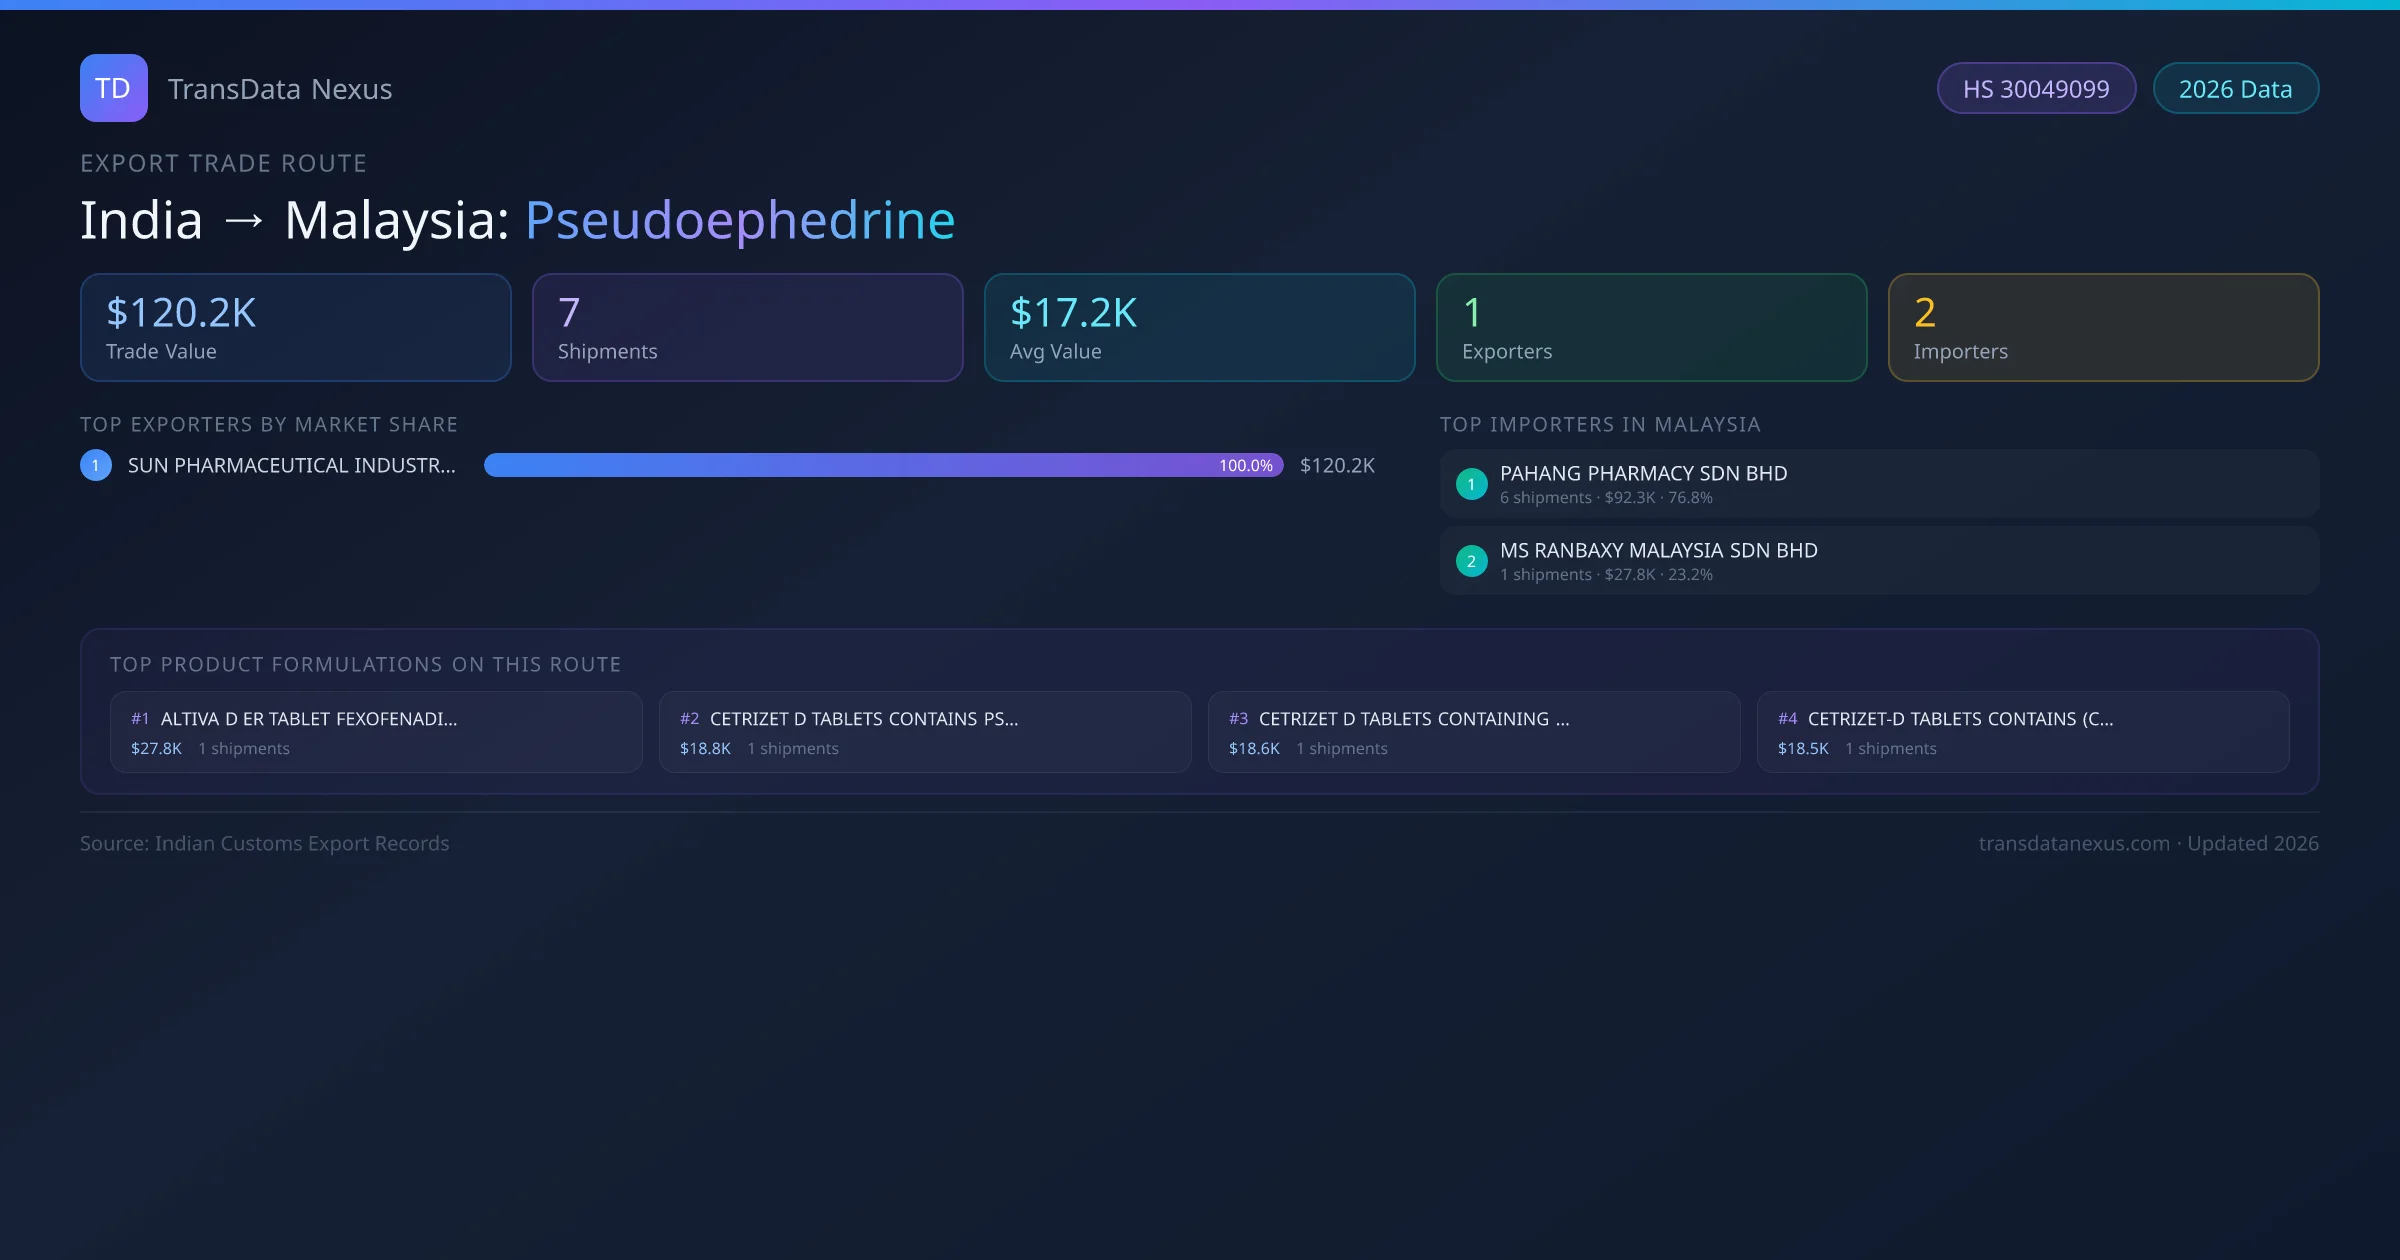Click the PAHANG PHARMACY SDN BHD importer entry

1878,483
